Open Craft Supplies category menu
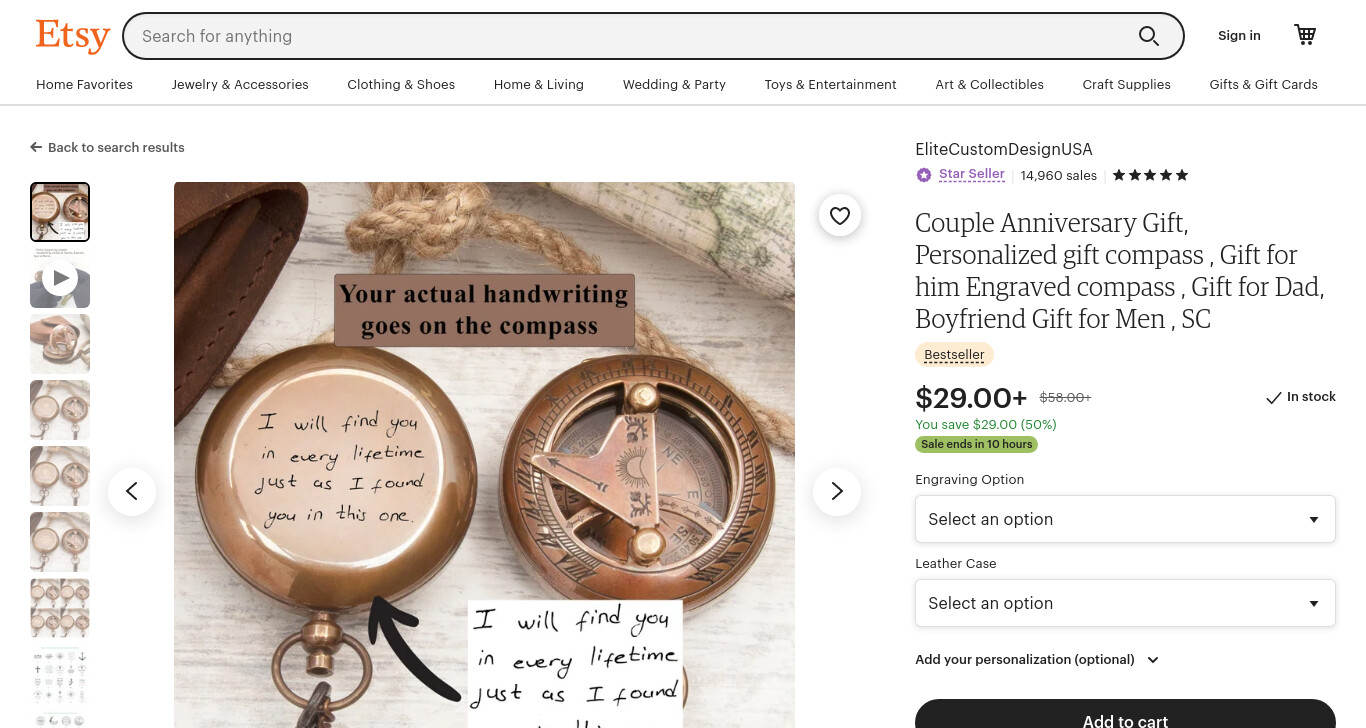 (1126, 85)
